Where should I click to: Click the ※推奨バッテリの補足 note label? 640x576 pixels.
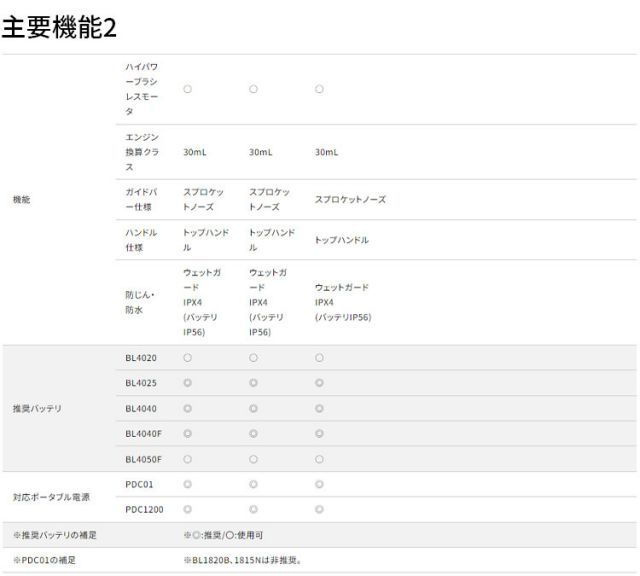(54, 535)
